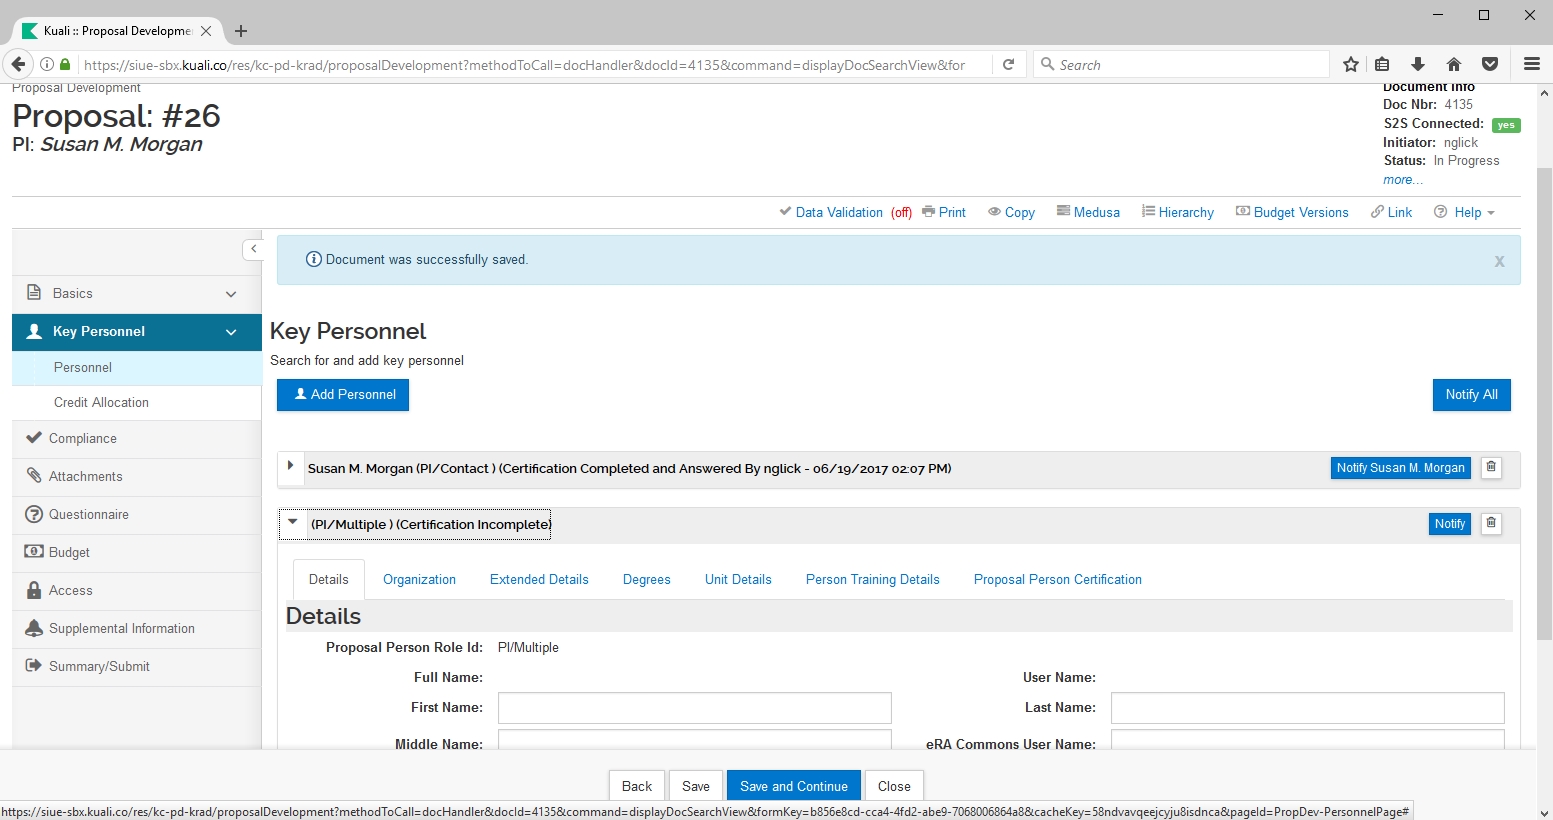Open the Hierarchy panel
This screenshot has height=820, width=1553.
point(1178,212)
